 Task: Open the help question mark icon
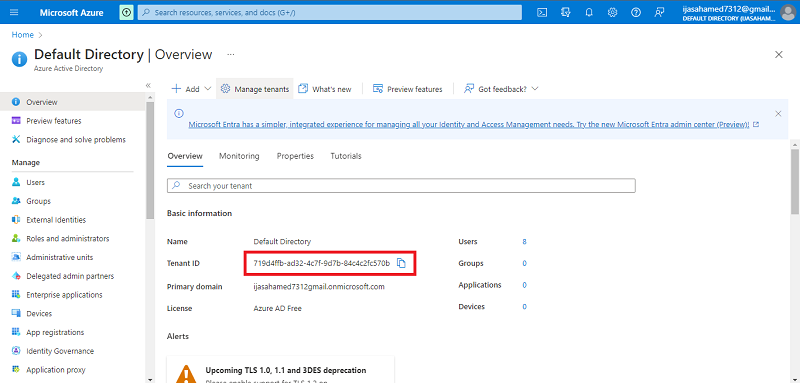click(636, 12)
